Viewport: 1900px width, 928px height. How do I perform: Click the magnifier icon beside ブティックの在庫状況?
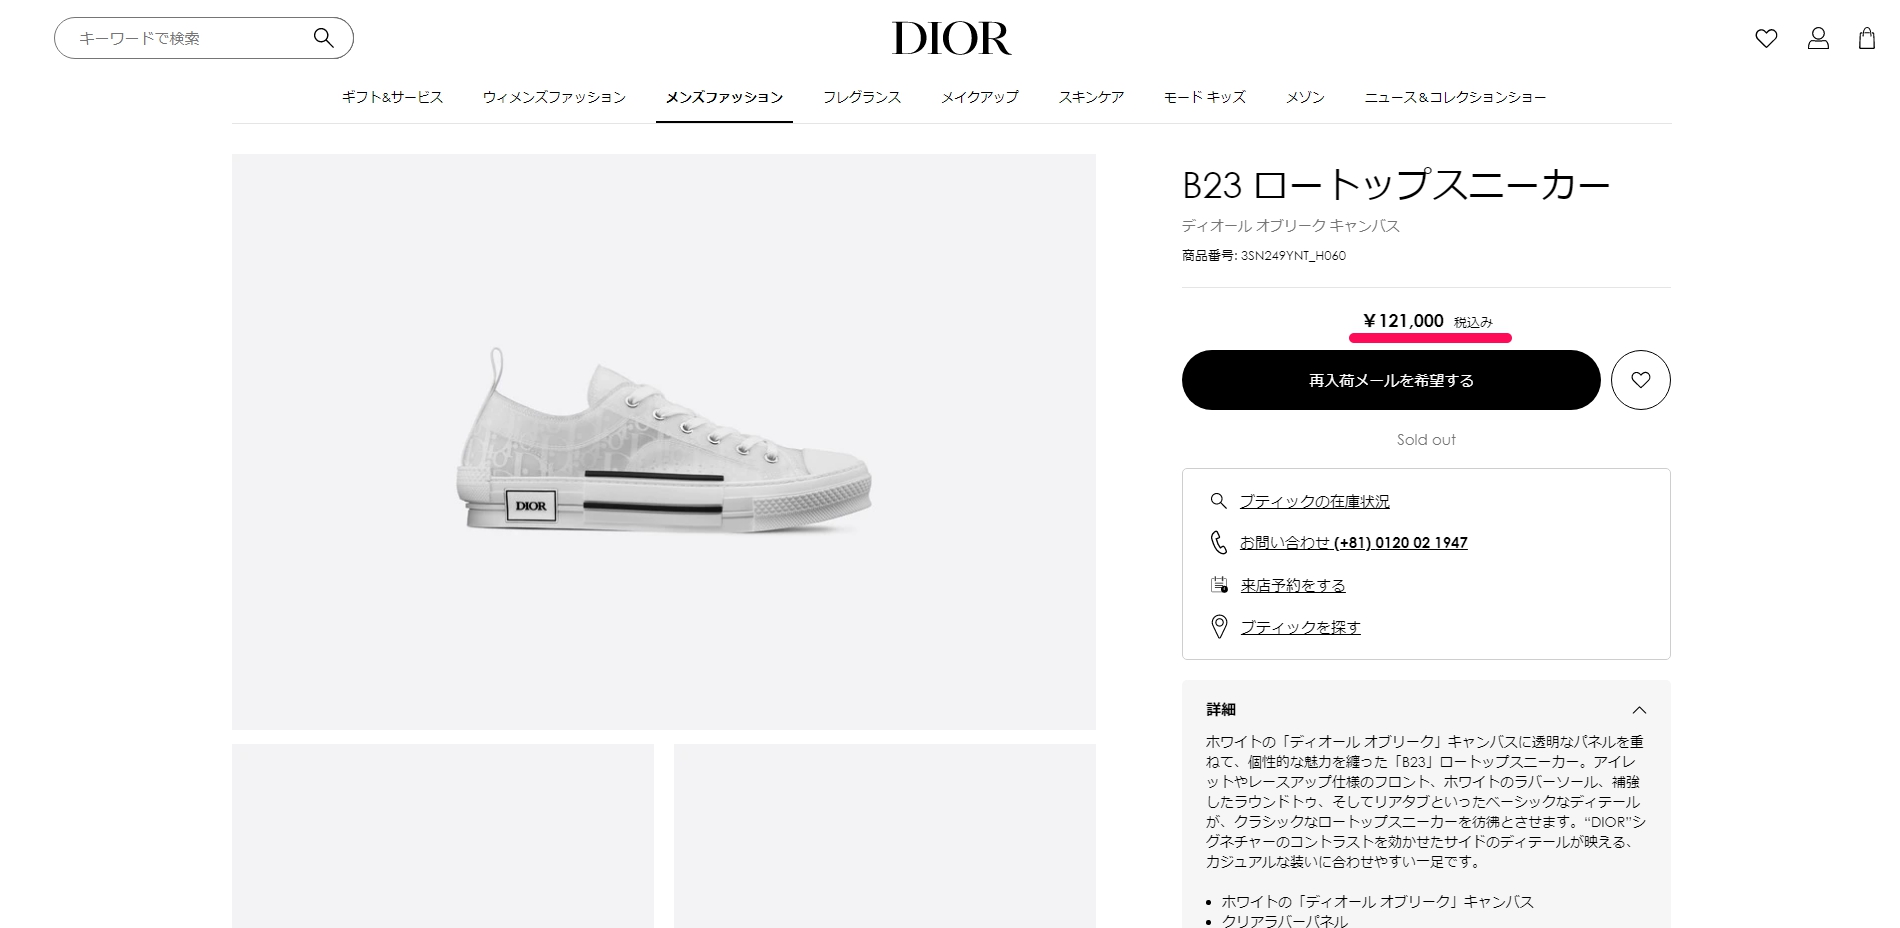tap(1218, 501)
